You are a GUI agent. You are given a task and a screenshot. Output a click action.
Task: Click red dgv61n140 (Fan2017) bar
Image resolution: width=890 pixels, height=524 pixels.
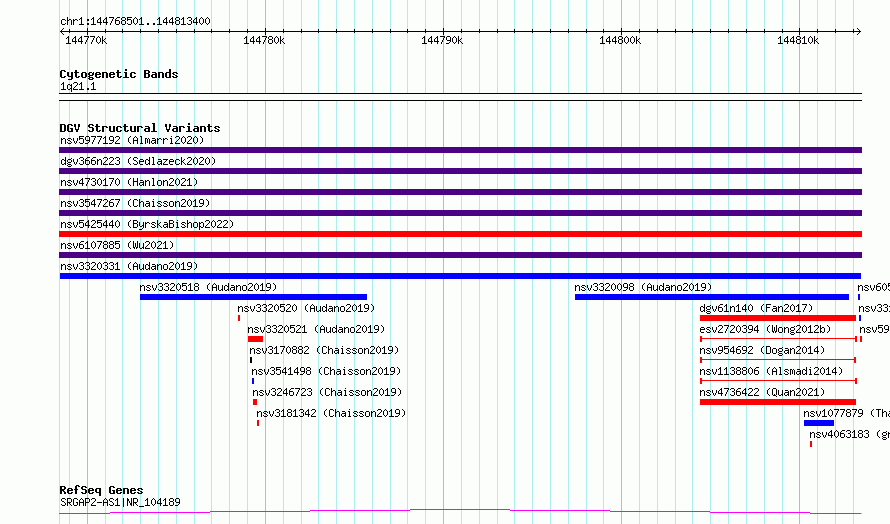pyautogui.click(x=778, y=318)
